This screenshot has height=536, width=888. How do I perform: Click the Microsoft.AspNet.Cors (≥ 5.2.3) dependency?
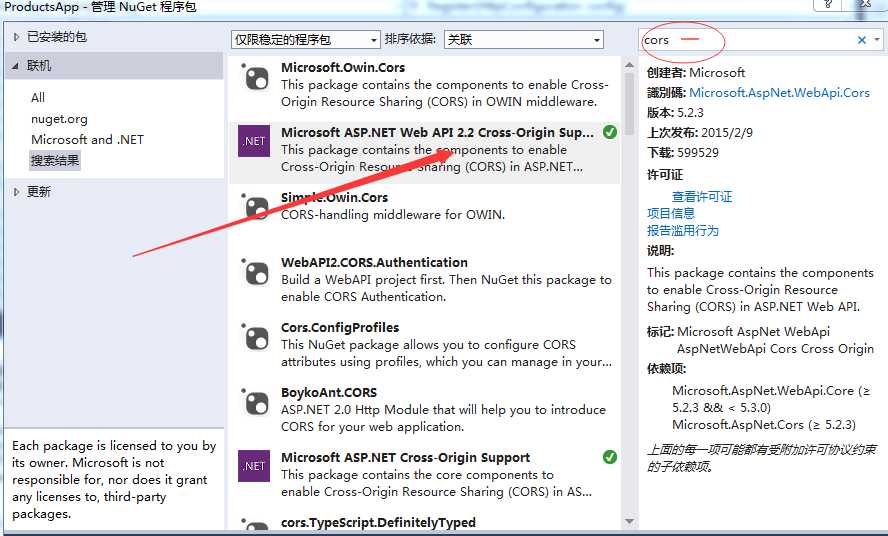pyautogui.click(x=763, y=424)
